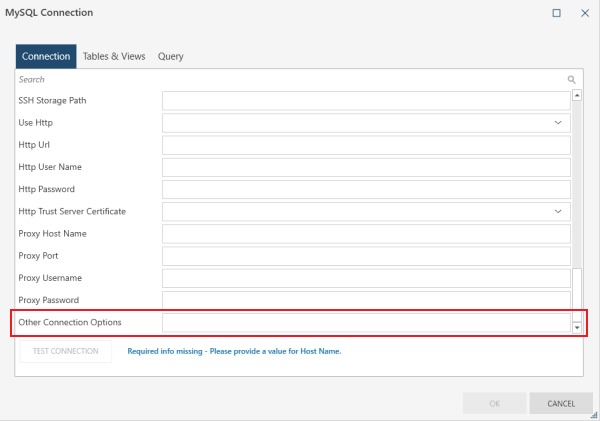Click into the Http Url field
This screenshot has width=600, height=421.
pos(366,145)
